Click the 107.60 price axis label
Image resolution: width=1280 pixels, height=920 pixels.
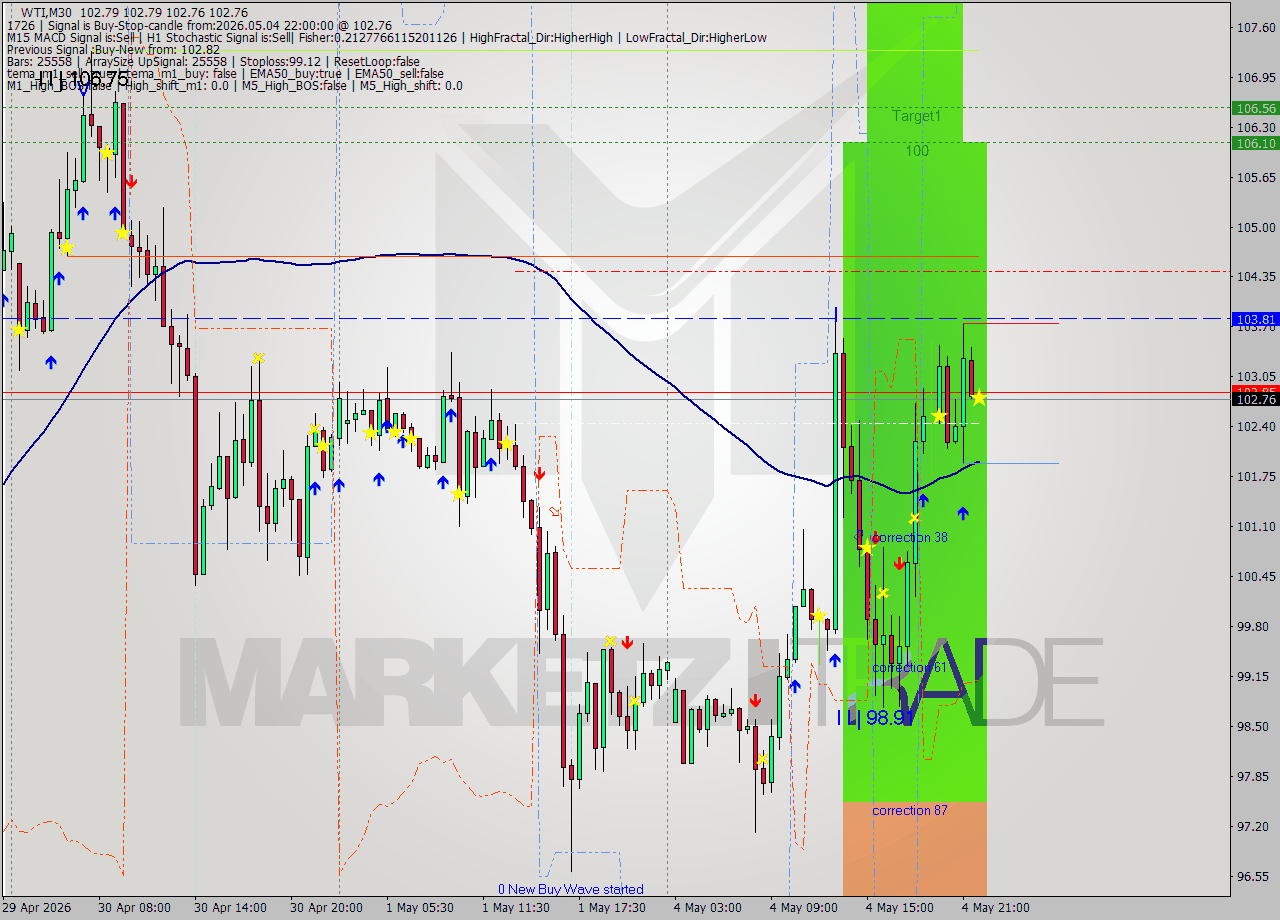pyautogui.click(x=1254, y=28)
